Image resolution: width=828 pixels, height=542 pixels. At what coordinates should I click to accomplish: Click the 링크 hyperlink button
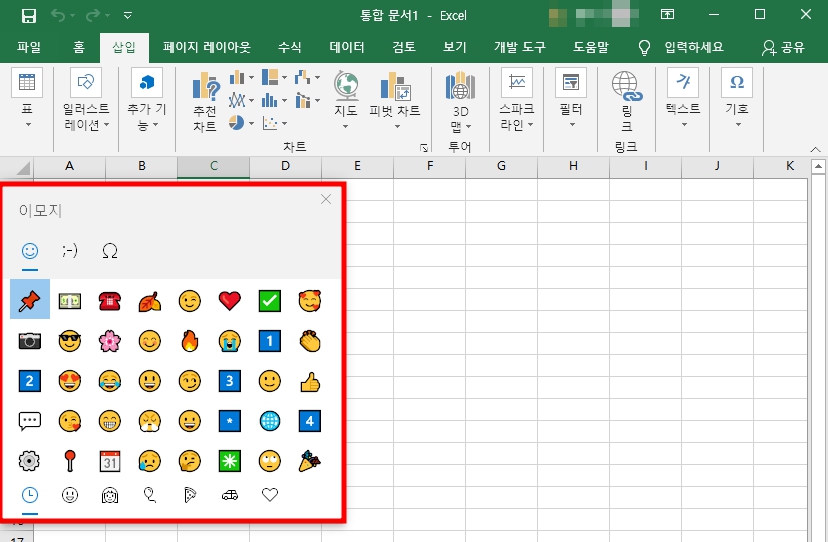click(626, 102)
